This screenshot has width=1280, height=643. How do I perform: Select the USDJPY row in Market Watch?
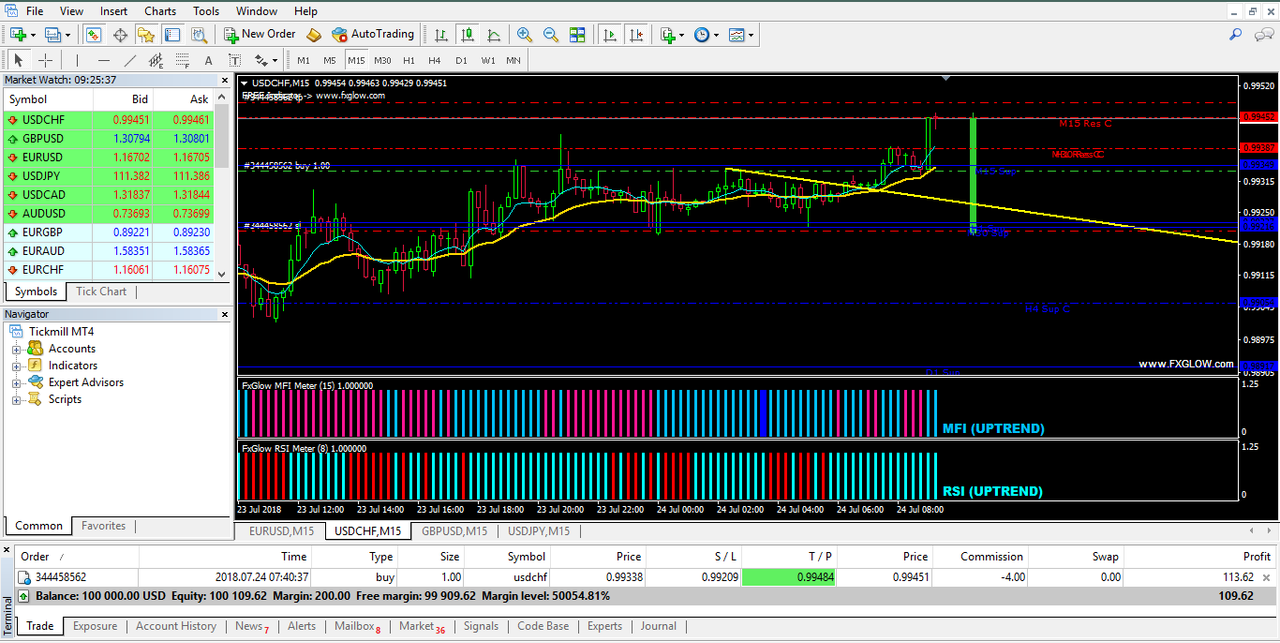click(x=110, y=176)
